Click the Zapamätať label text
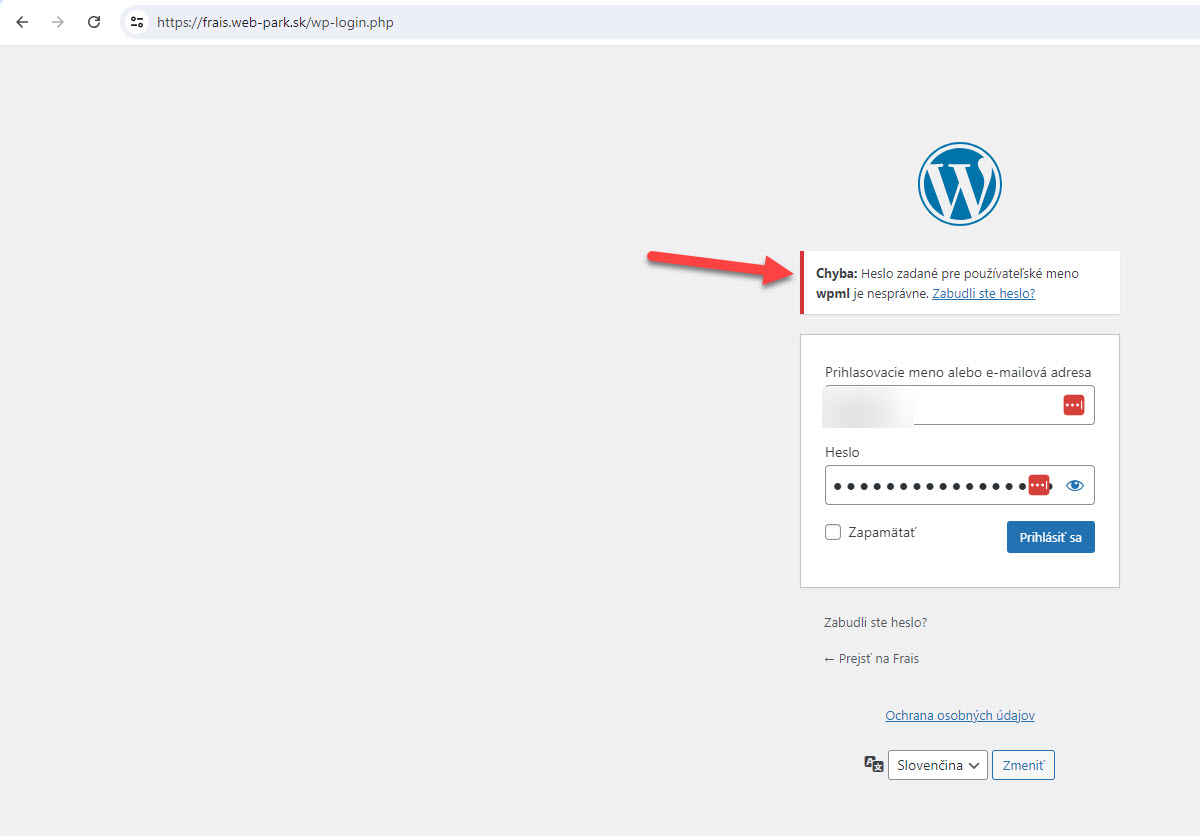Image resolution: width=1200 pixels, height=836 pixels. [882, 532]
